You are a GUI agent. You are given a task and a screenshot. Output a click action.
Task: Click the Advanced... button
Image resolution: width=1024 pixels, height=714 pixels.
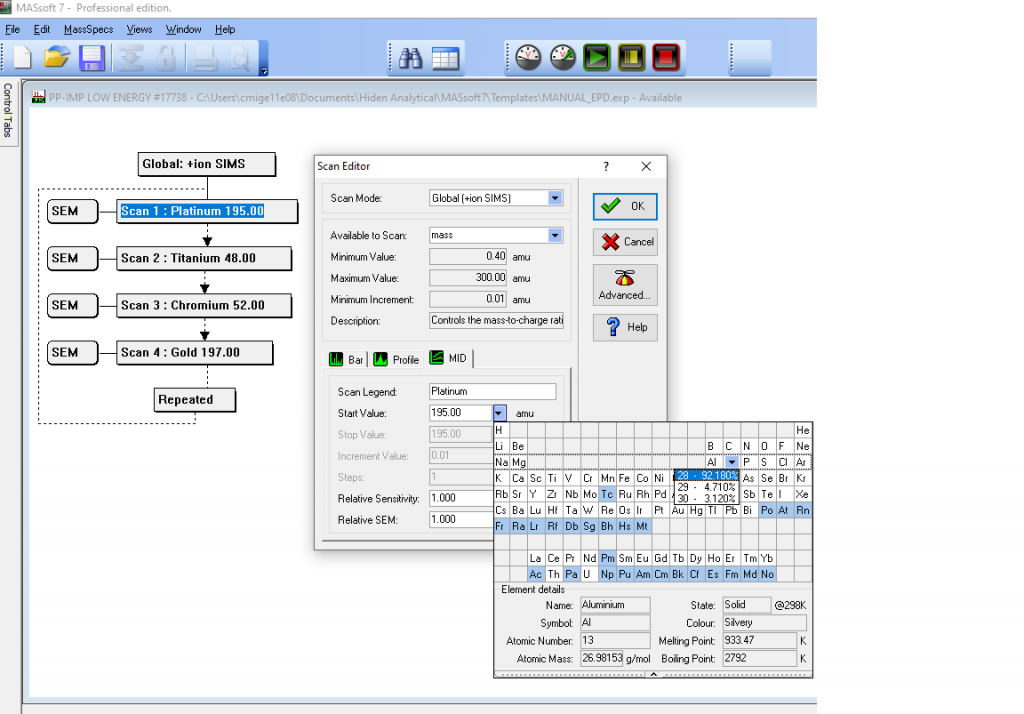click(x=625, y=285)
